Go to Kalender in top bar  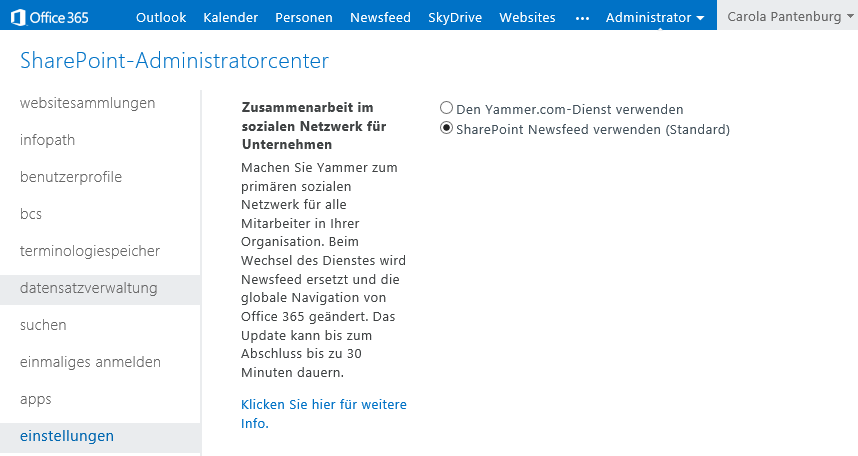[230, 18]
